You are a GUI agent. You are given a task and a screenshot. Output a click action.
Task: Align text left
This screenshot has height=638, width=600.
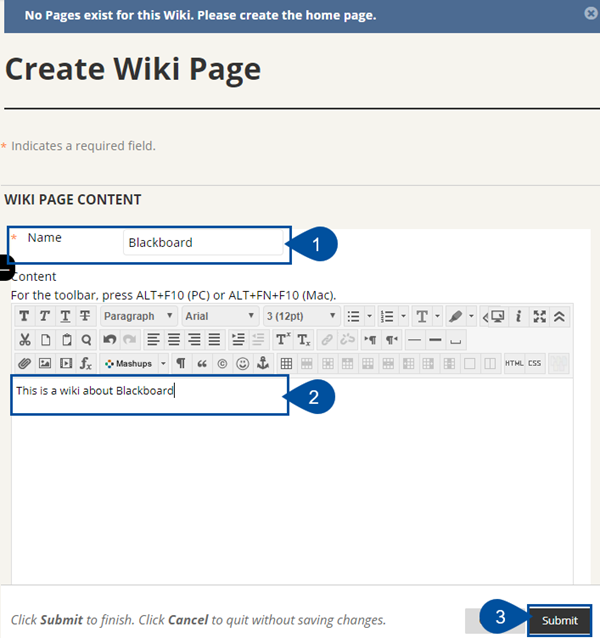coord(153,339)
